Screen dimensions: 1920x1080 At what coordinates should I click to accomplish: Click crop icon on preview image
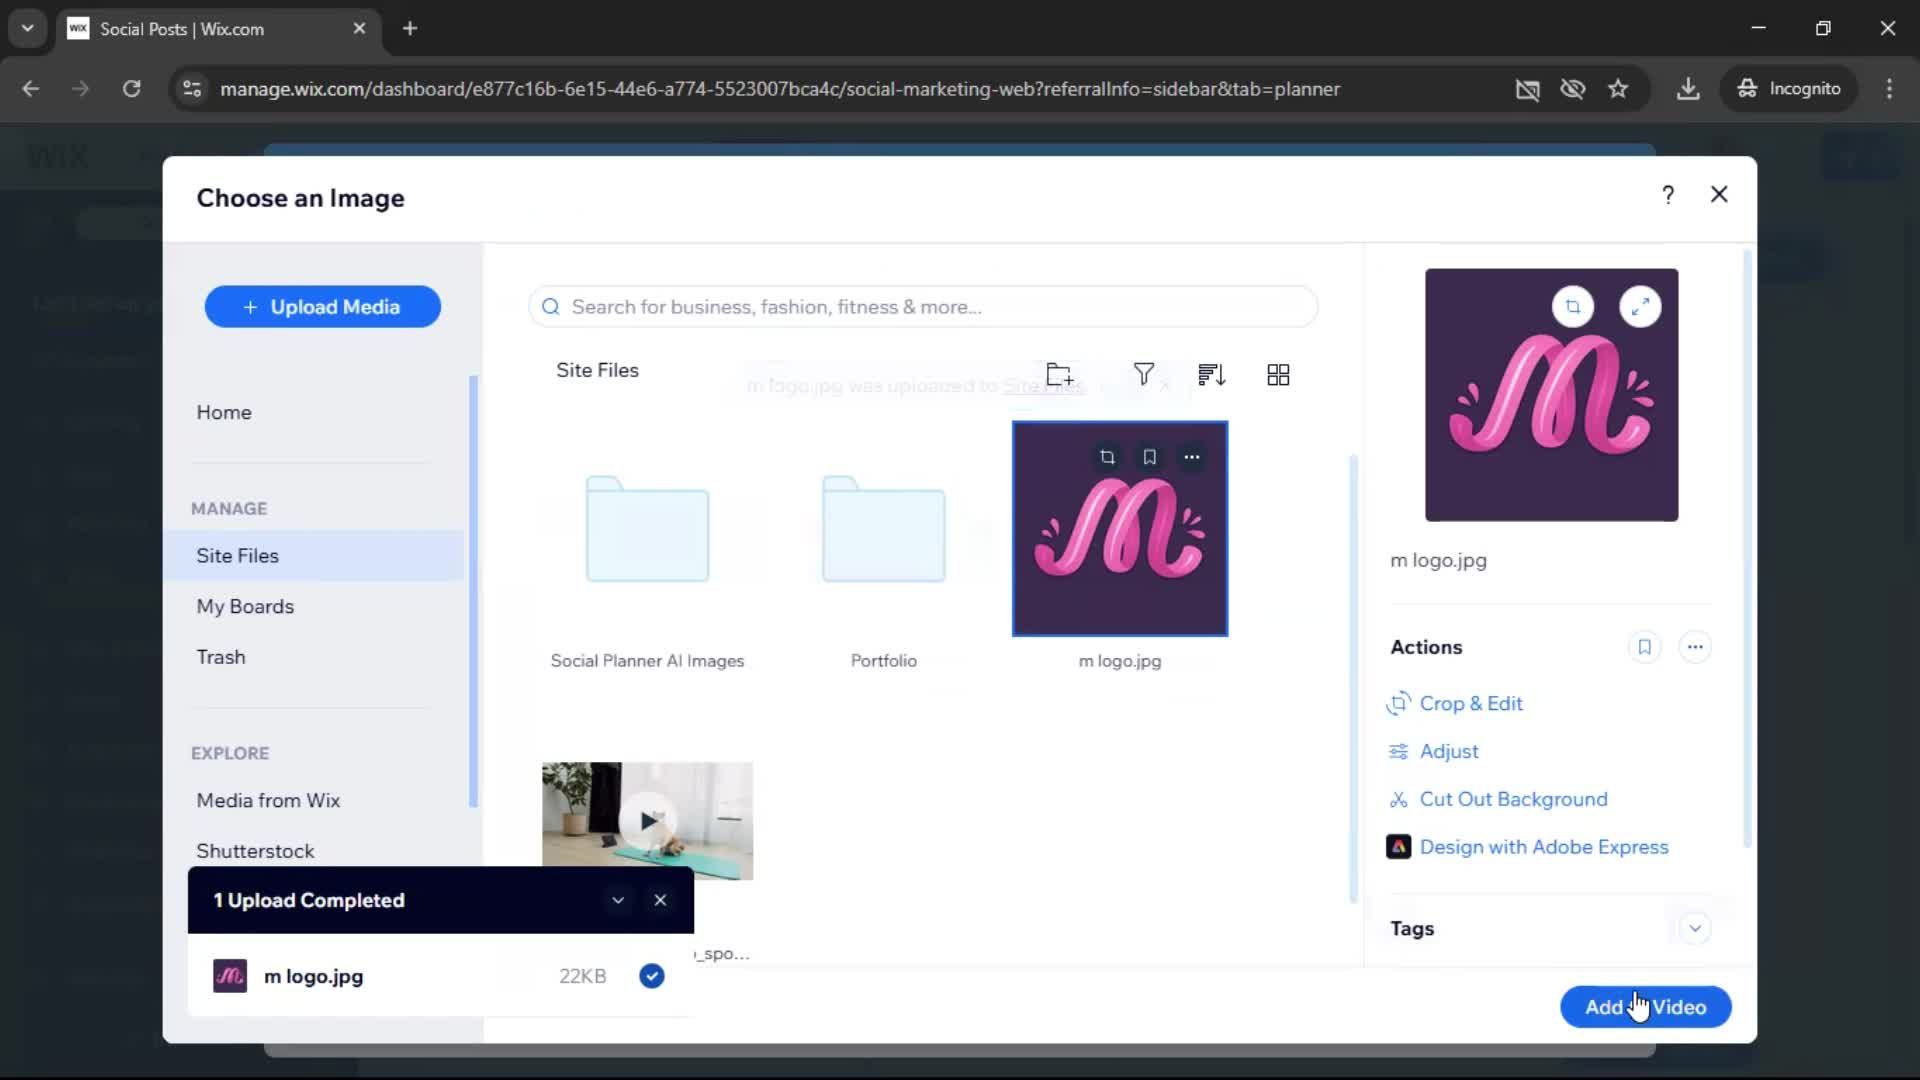click(1573, 307)
